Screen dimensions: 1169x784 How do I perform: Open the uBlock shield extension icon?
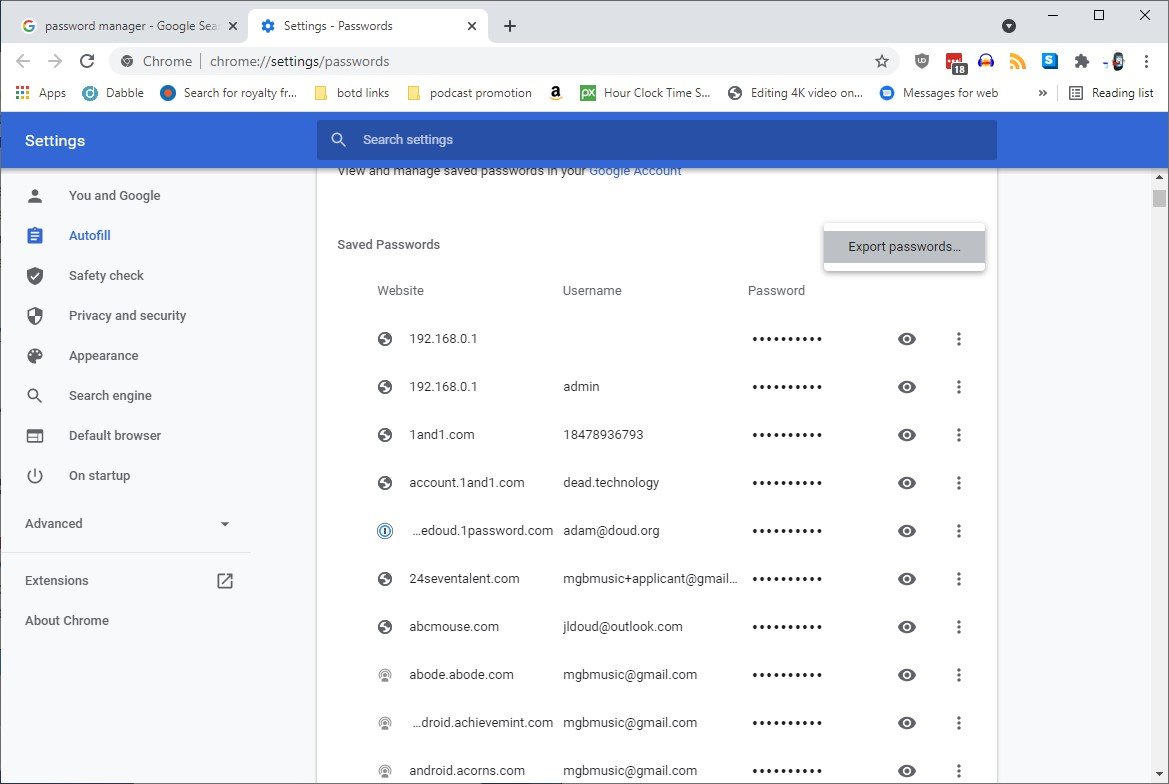[x=922, y=61]
